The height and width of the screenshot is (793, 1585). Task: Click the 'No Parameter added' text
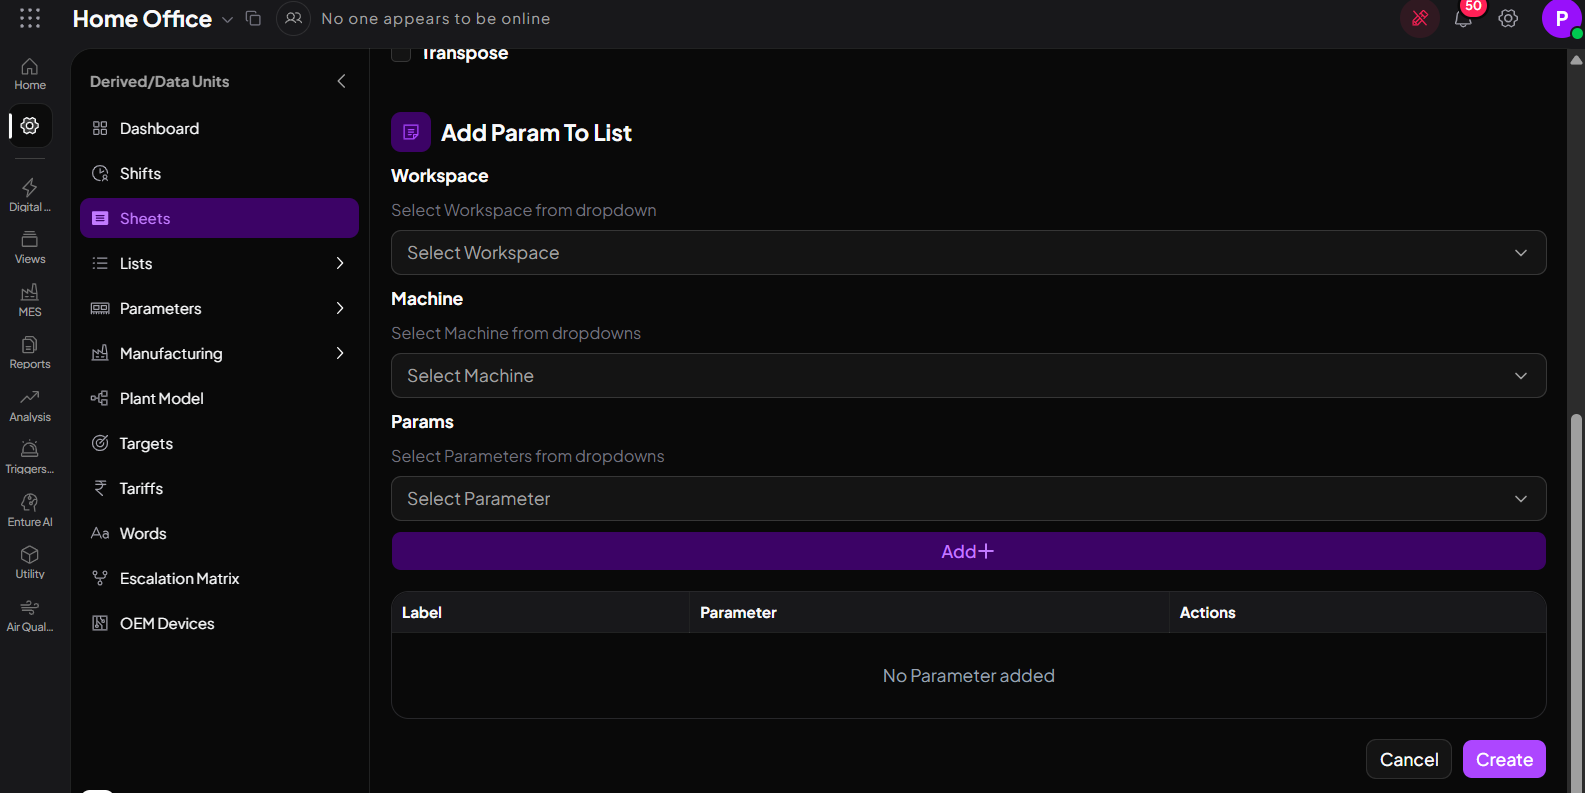click(x=968, y=676)
